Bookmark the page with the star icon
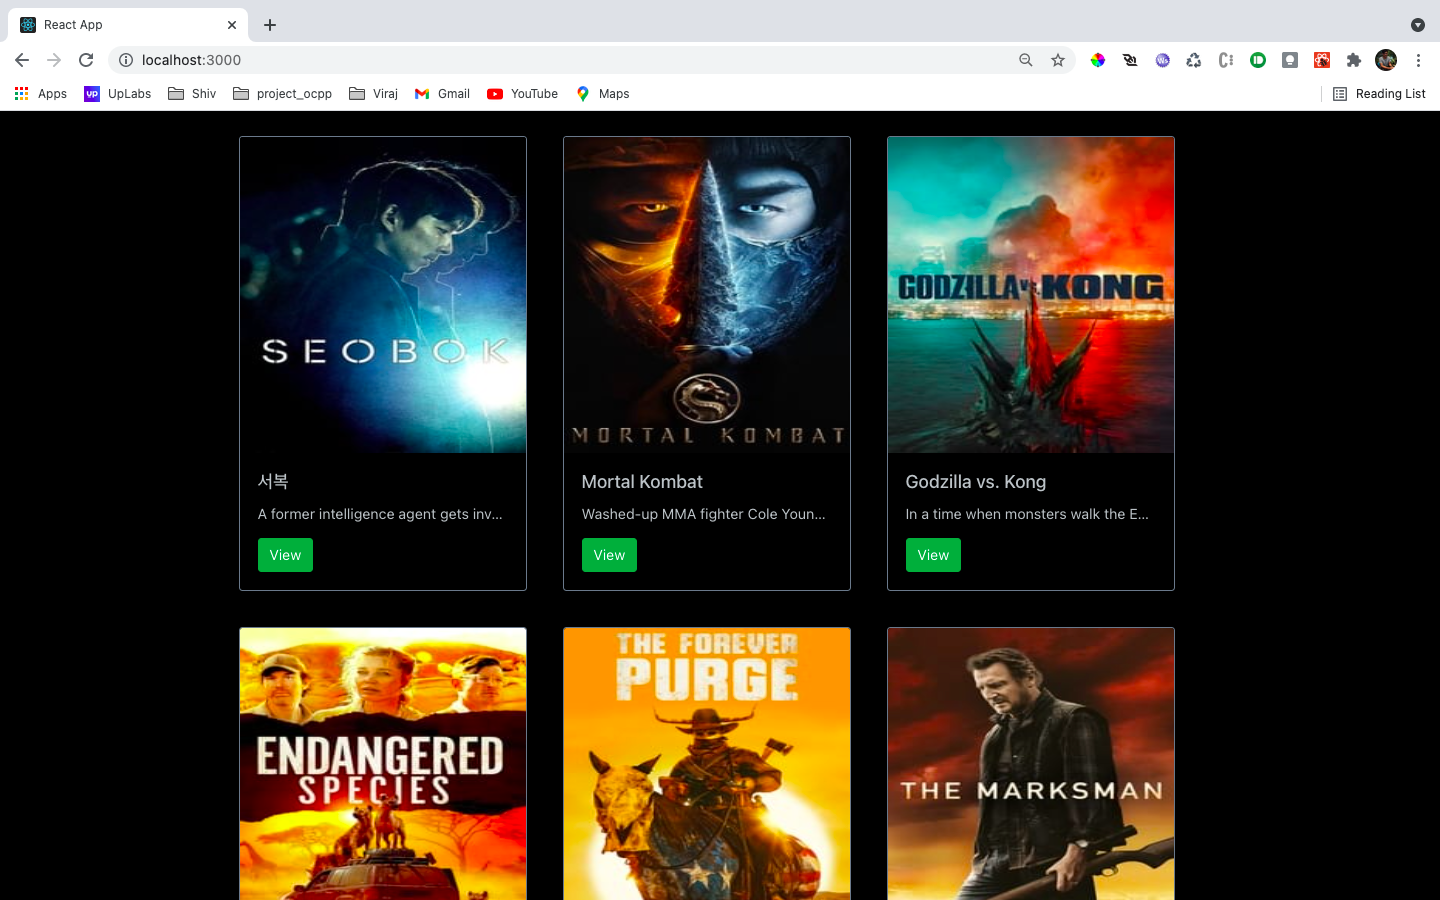The width and height of the screenshot is (1440, 900). (1058, 60)
